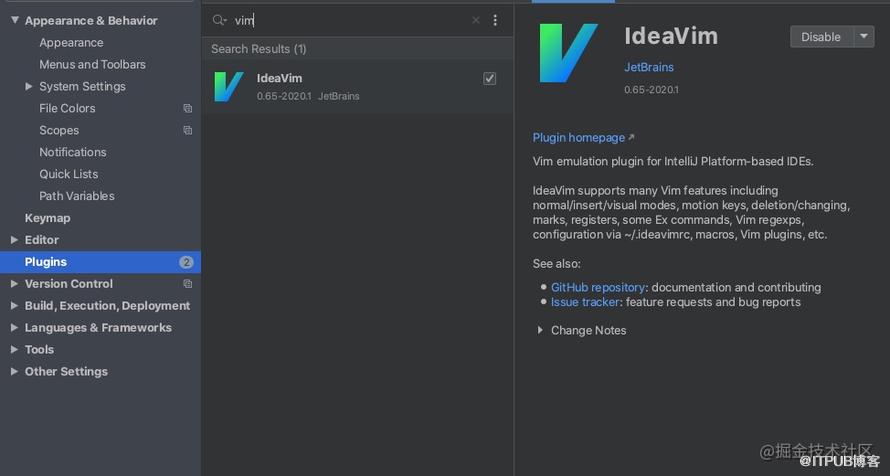
Task: Click the 'See also:' text
Action: (556, 263)
